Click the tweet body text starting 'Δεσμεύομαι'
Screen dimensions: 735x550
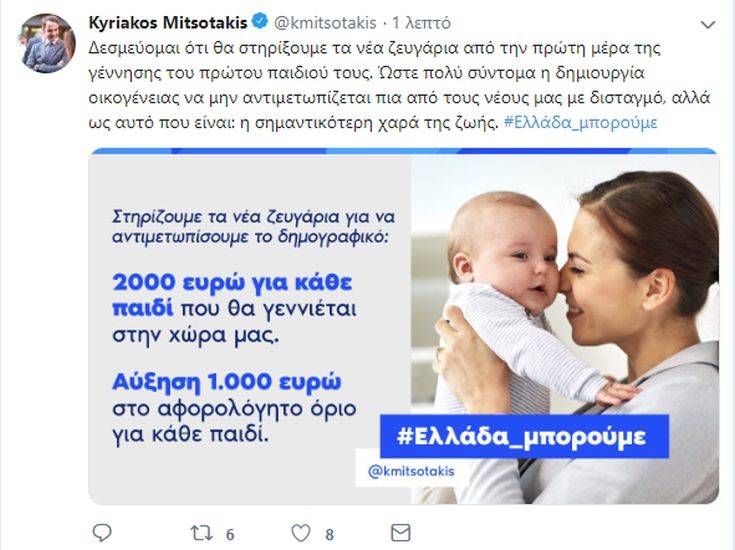coord(399,85)
